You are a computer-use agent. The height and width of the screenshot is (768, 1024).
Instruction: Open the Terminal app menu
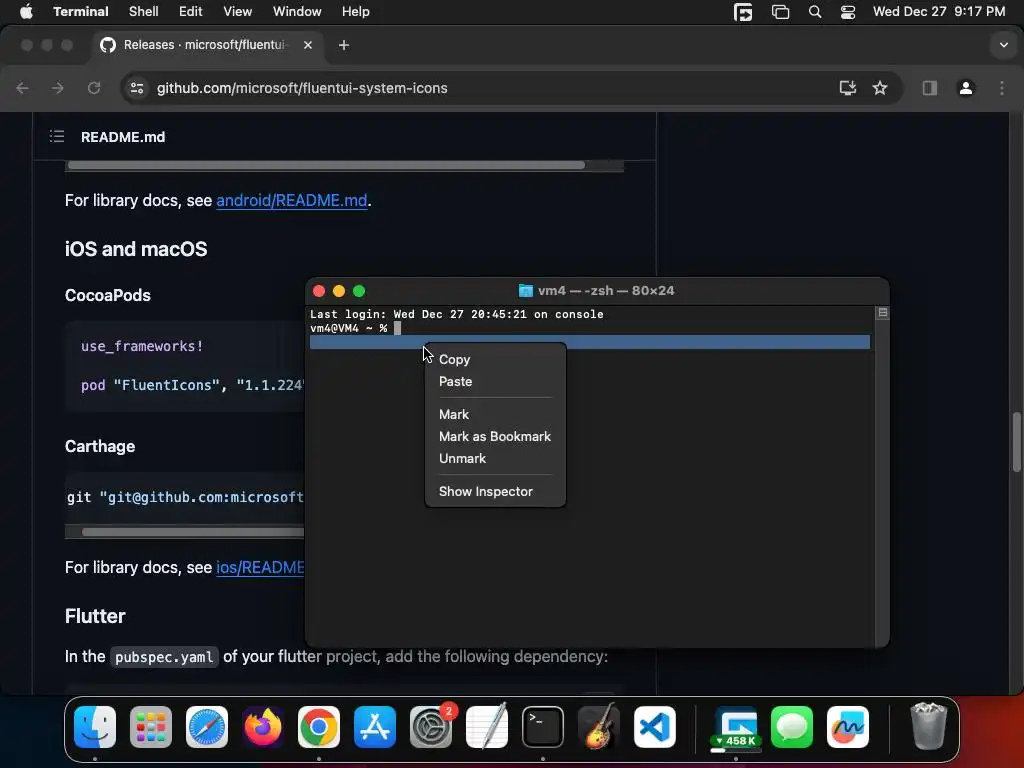click(x=81, y=12)
